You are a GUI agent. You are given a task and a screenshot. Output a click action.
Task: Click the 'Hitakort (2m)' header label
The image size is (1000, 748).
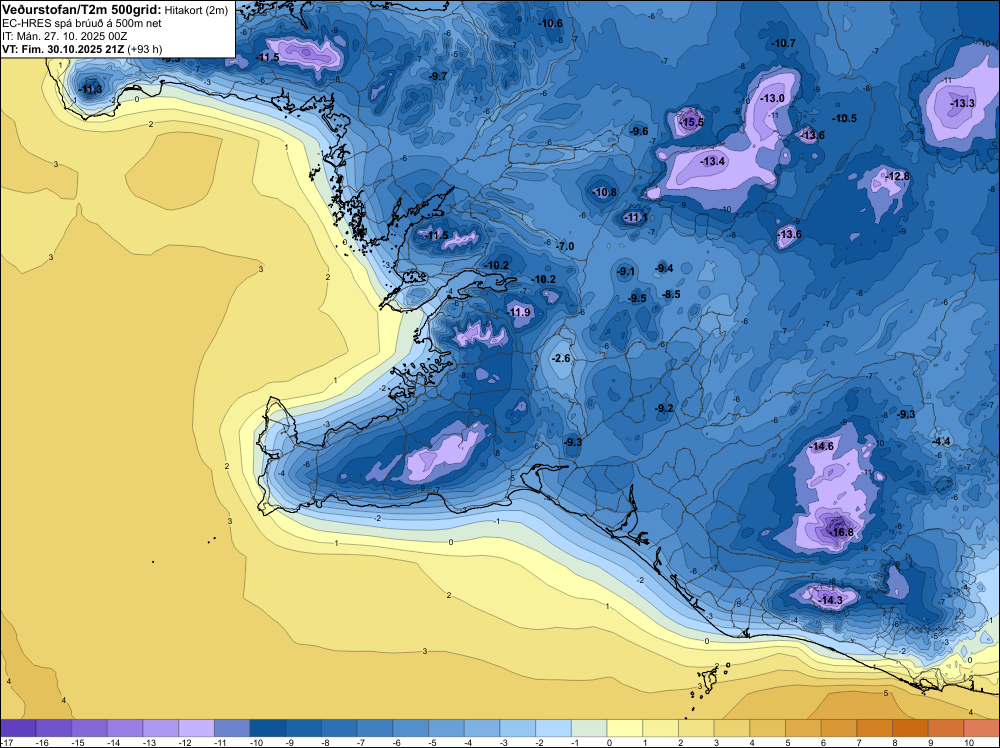pyautogui.click(x=196, y=10)
